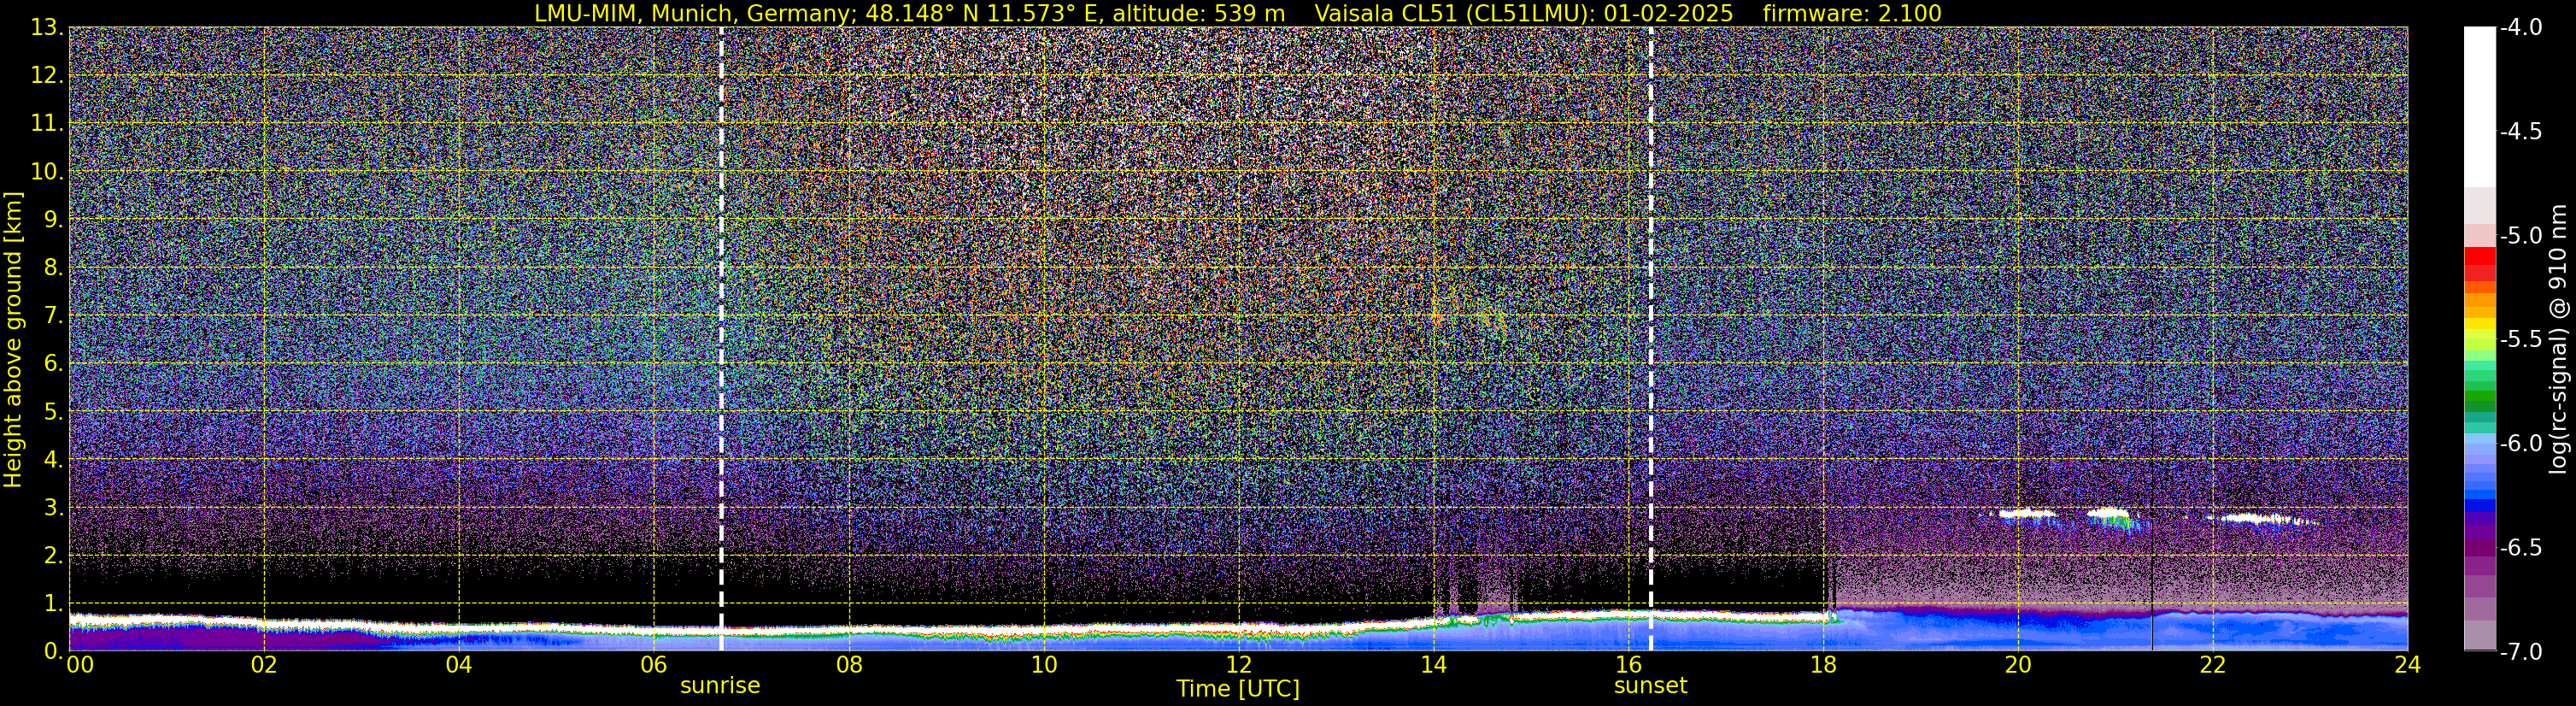Click the time tick label '08'
The image size is (2576, 706).
[848, 665]
